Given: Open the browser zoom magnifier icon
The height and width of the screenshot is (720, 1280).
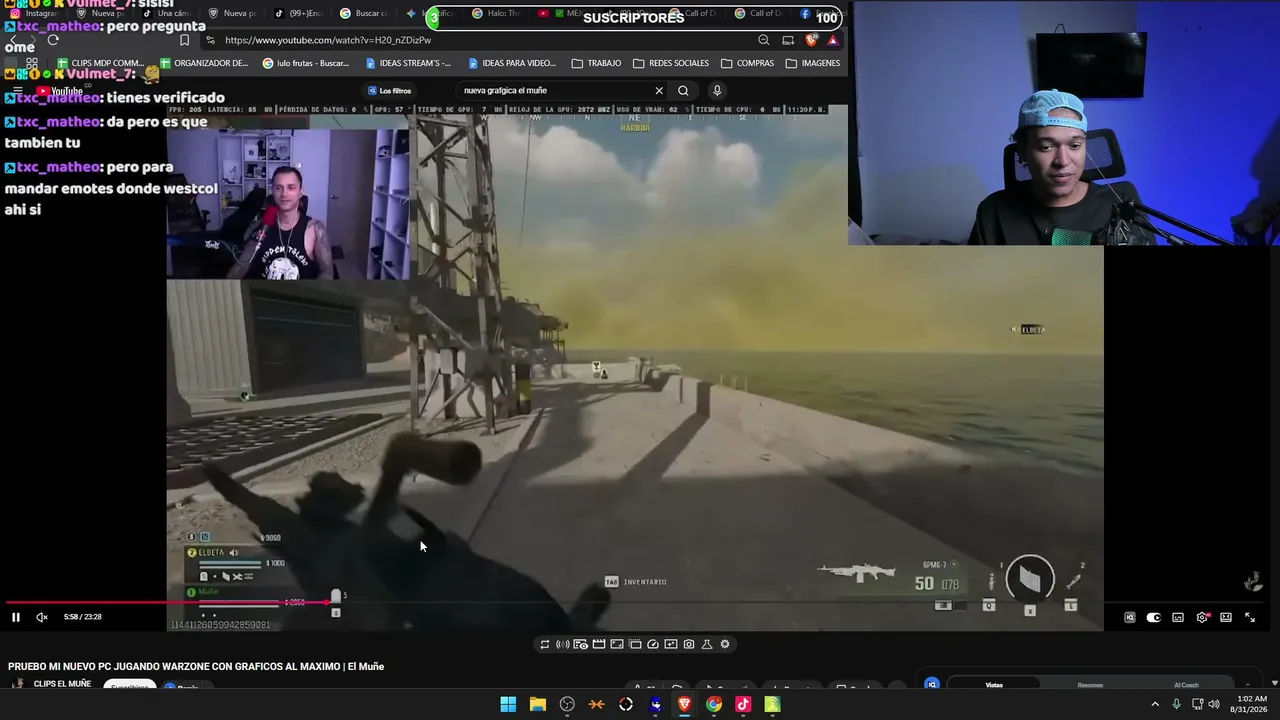Looking at the screenshot, I should tap(764, 40).
